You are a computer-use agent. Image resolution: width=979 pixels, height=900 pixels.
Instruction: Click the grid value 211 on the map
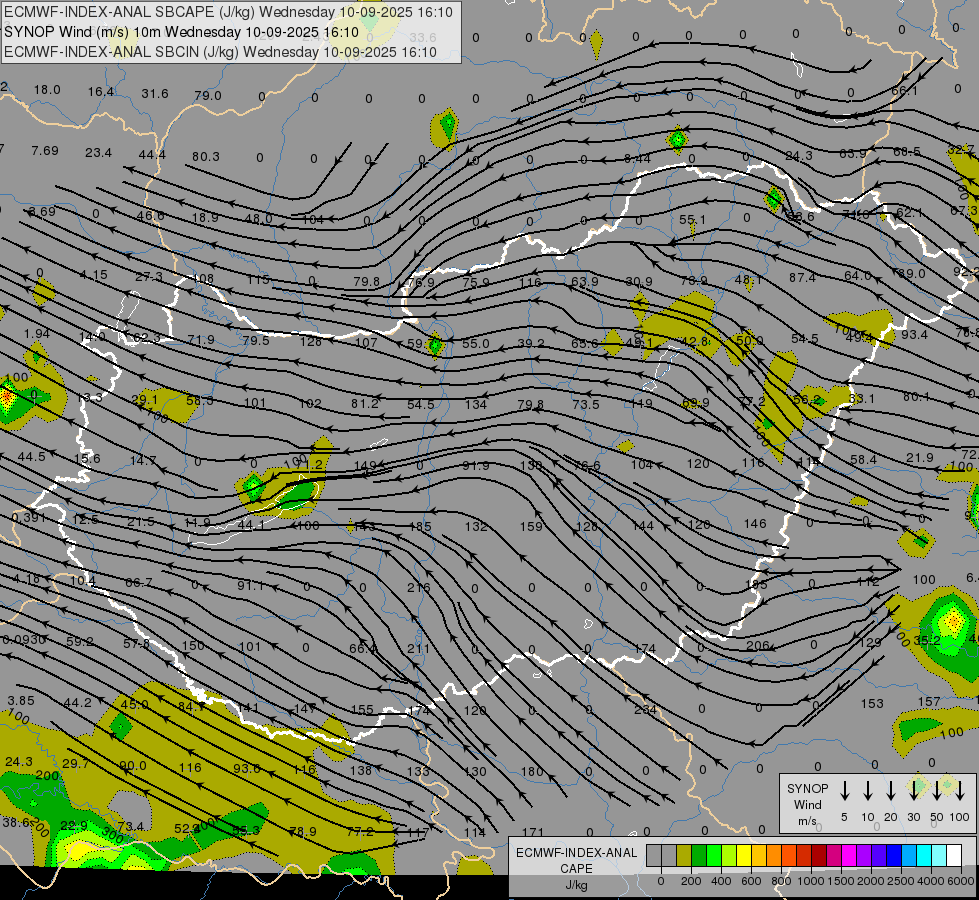coord(418,649)
